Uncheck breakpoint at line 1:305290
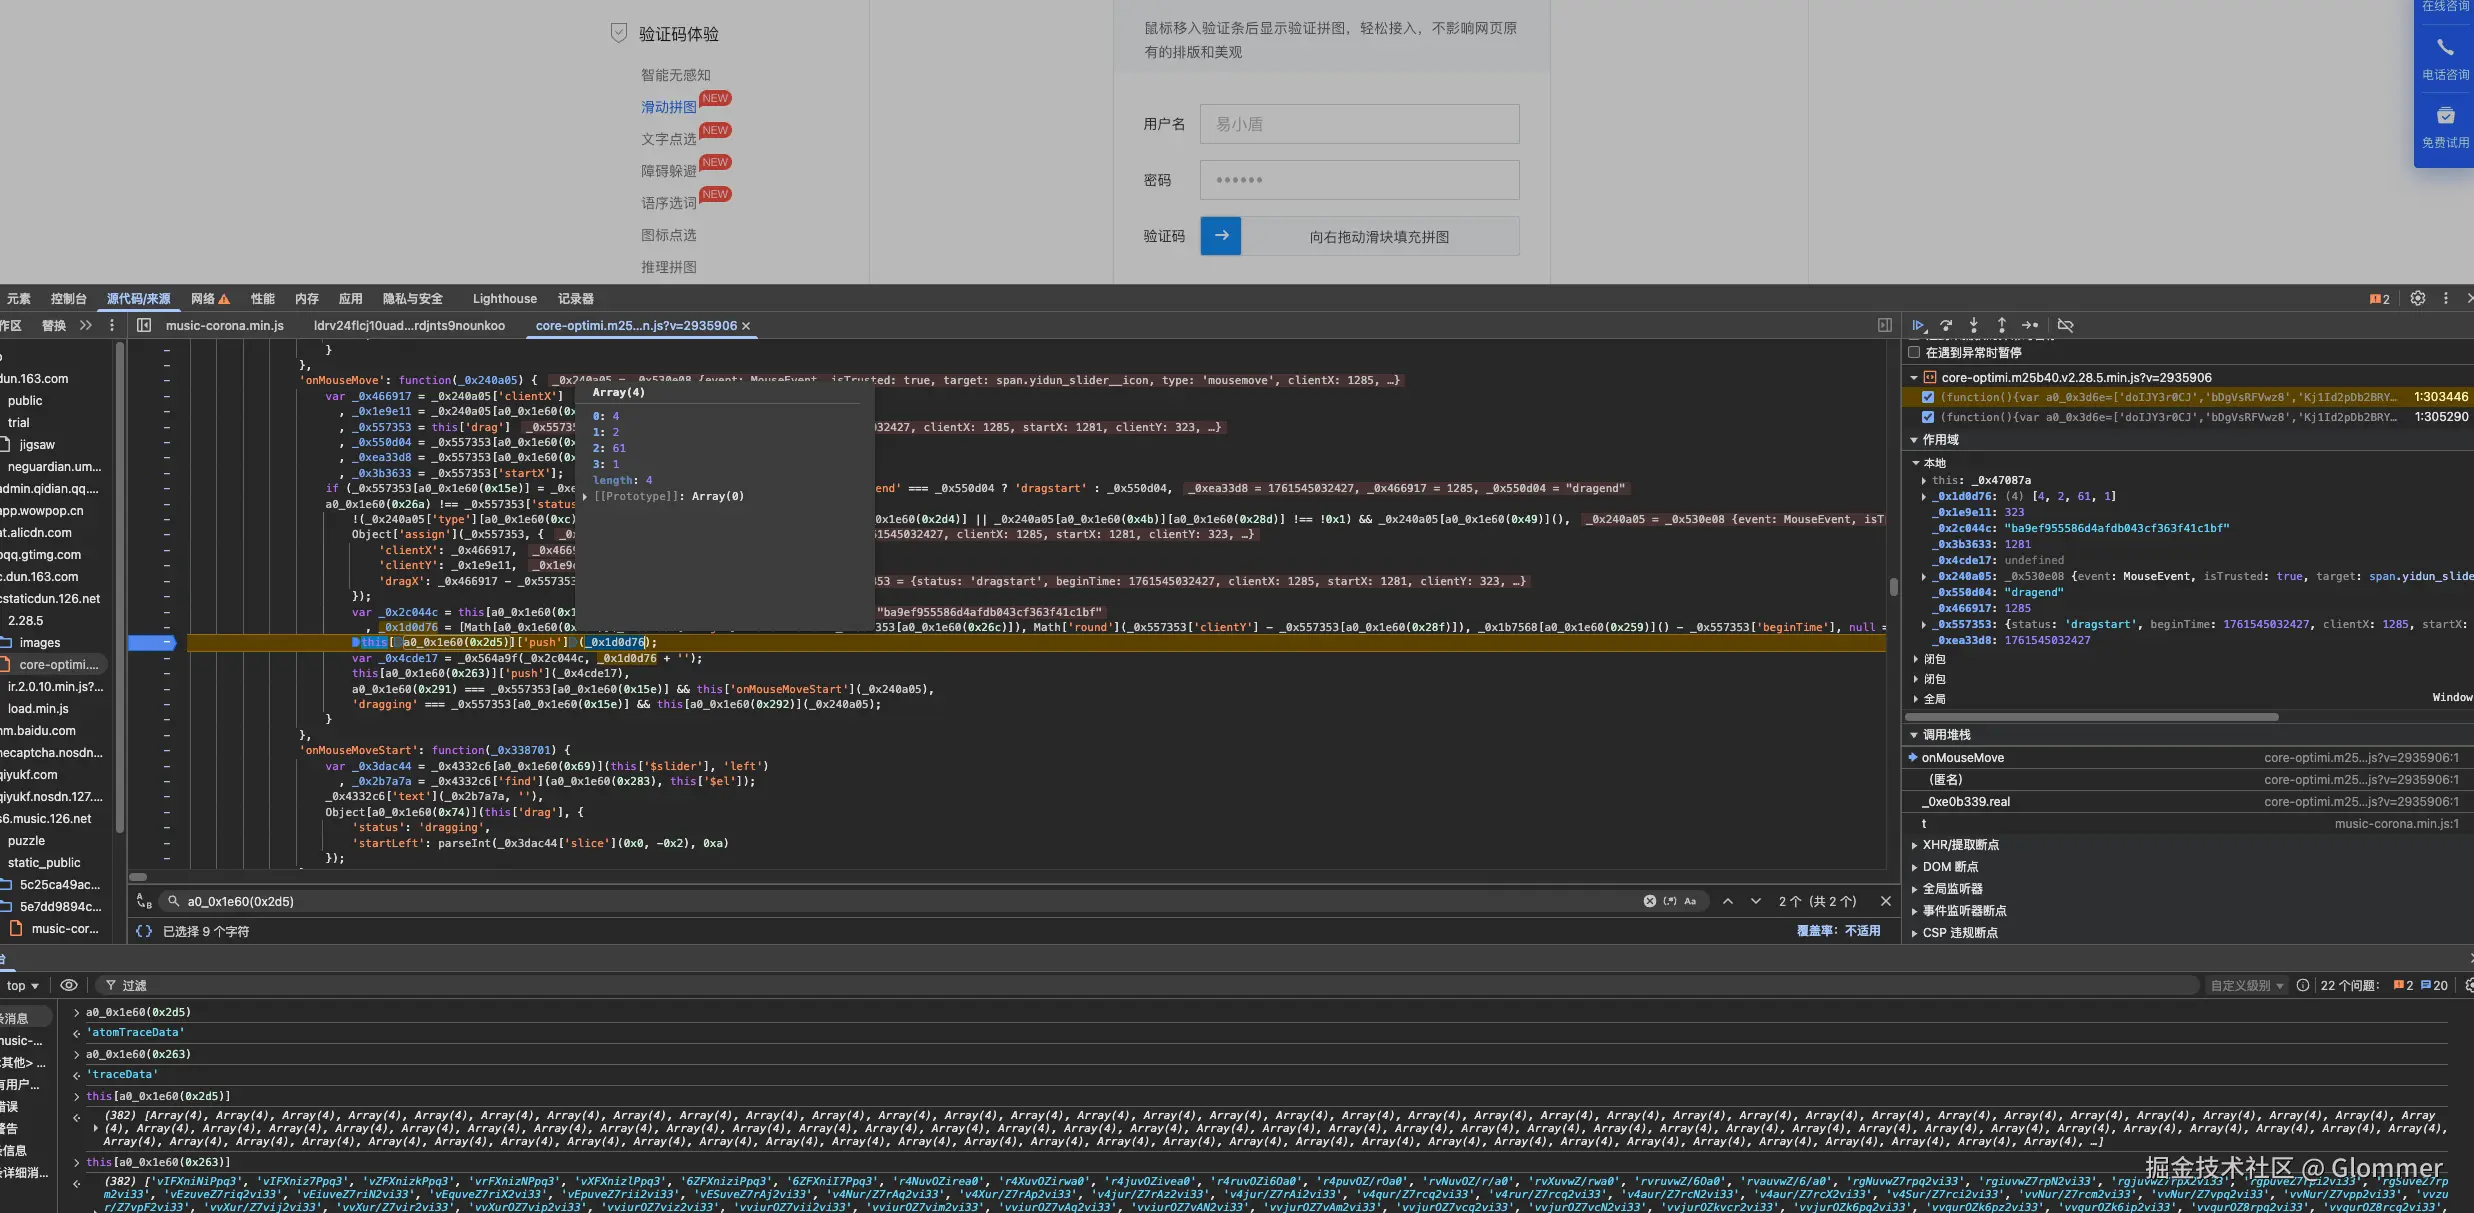 point(1927,417)
